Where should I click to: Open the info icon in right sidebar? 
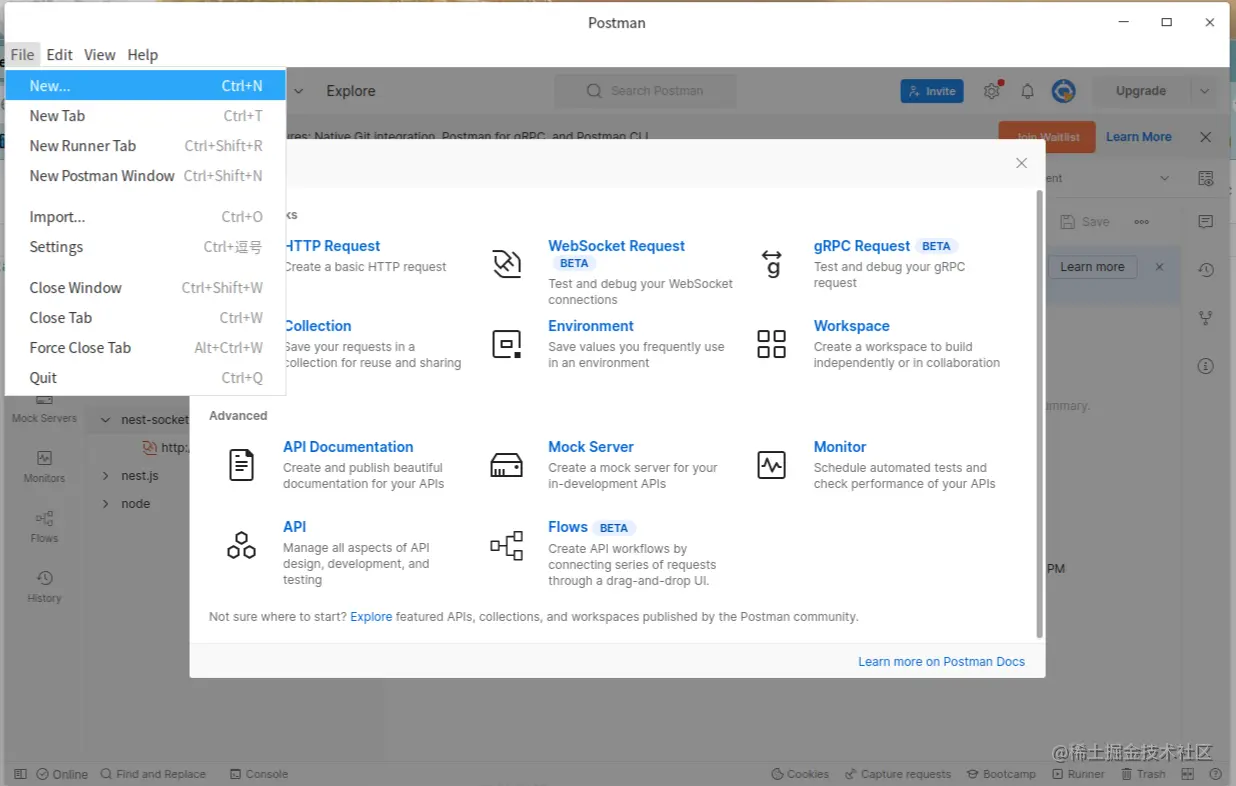tap(1206, 366)
